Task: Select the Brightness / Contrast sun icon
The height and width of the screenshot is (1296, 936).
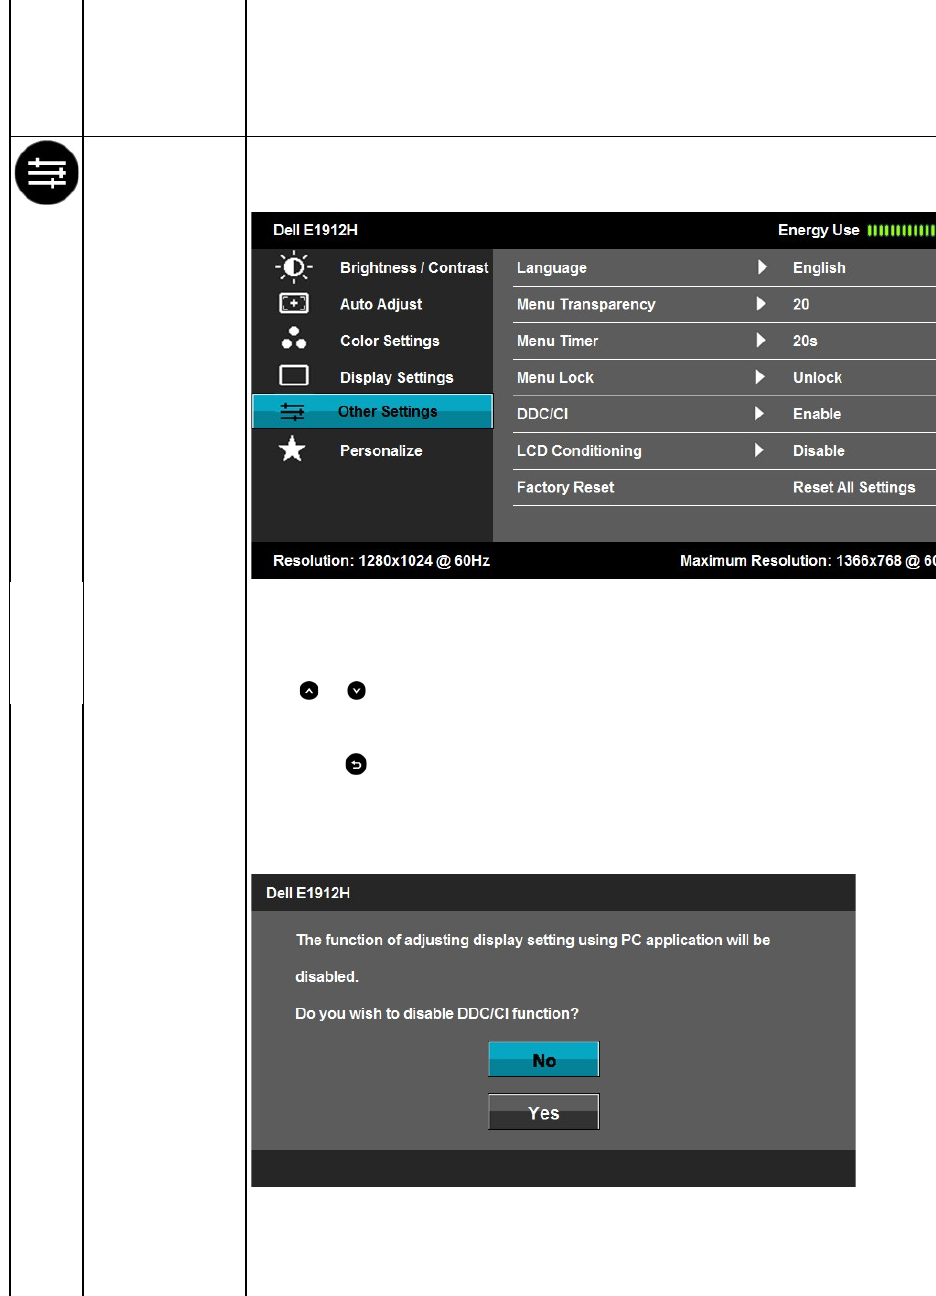Action: 294,268
